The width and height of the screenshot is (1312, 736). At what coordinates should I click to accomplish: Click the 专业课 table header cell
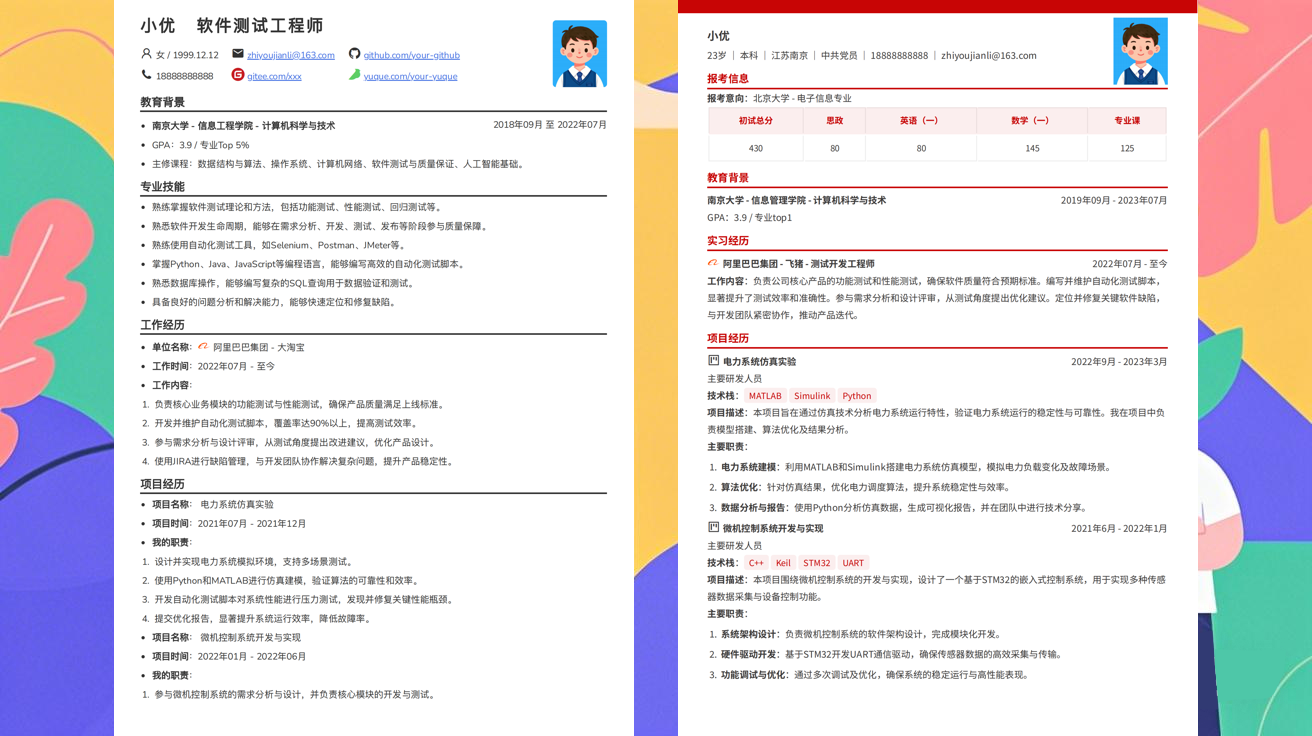(x=1127, y=121)
